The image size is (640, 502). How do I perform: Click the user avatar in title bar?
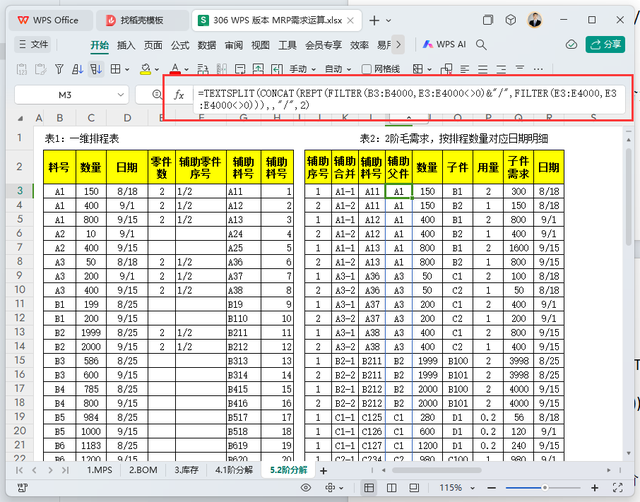[535, 20]
